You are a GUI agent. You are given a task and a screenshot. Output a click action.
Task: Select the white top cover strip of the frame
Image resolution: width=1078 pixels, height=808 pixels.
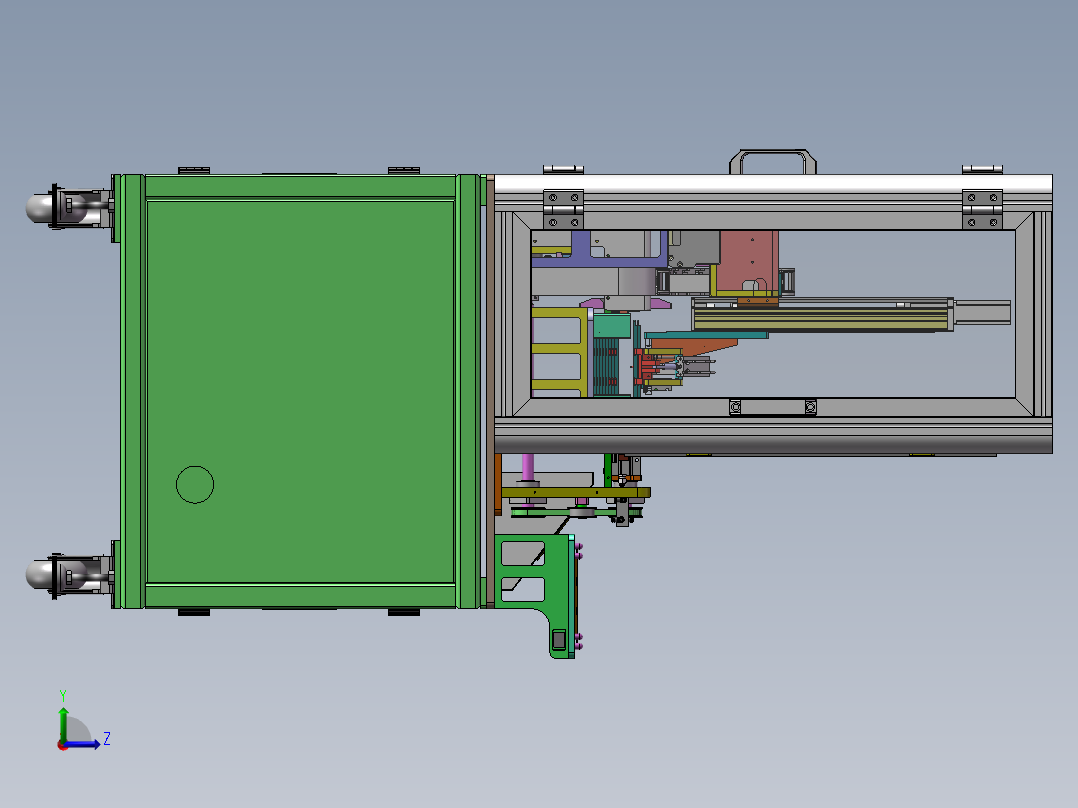pos(773,184)
